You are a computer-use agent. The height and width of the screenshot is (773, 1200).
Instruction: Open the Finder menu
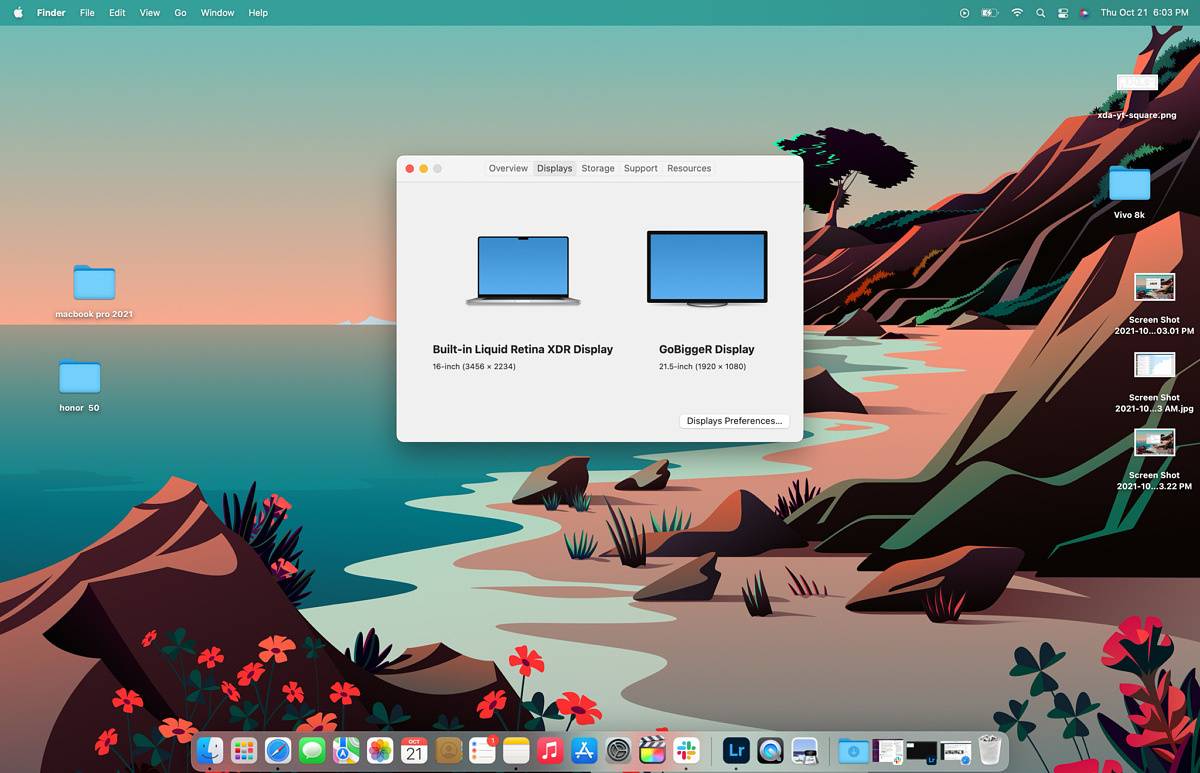point(51,13)
